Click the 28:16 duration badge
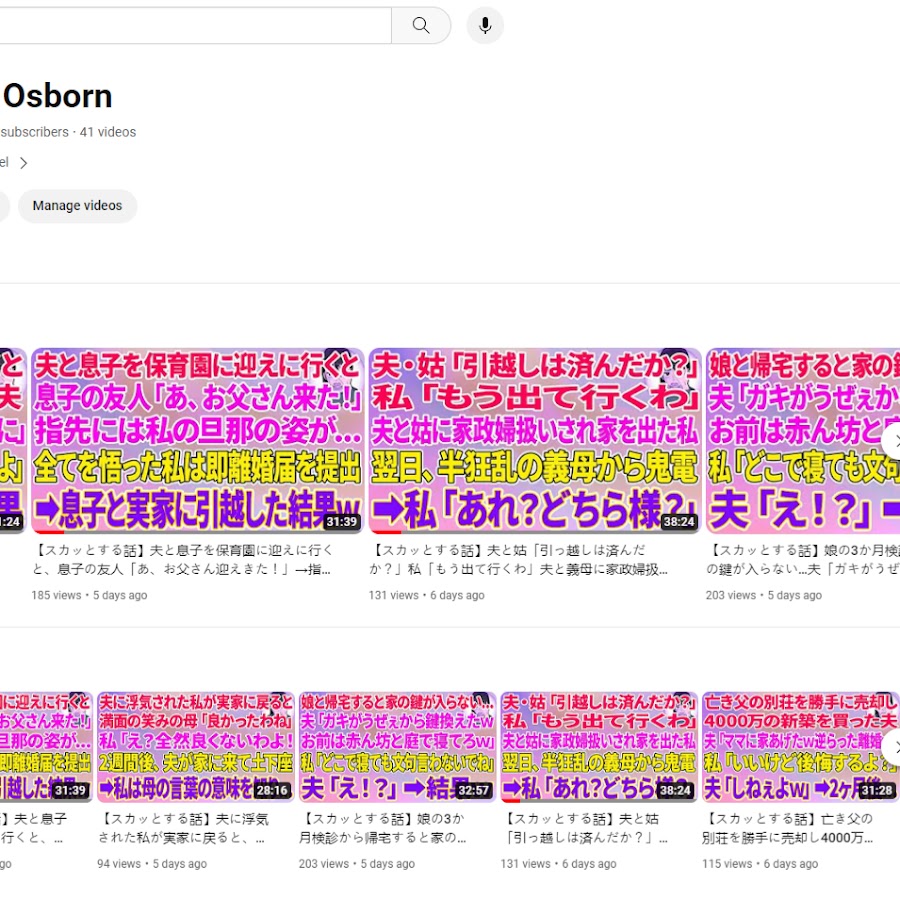 coord(272,790)
